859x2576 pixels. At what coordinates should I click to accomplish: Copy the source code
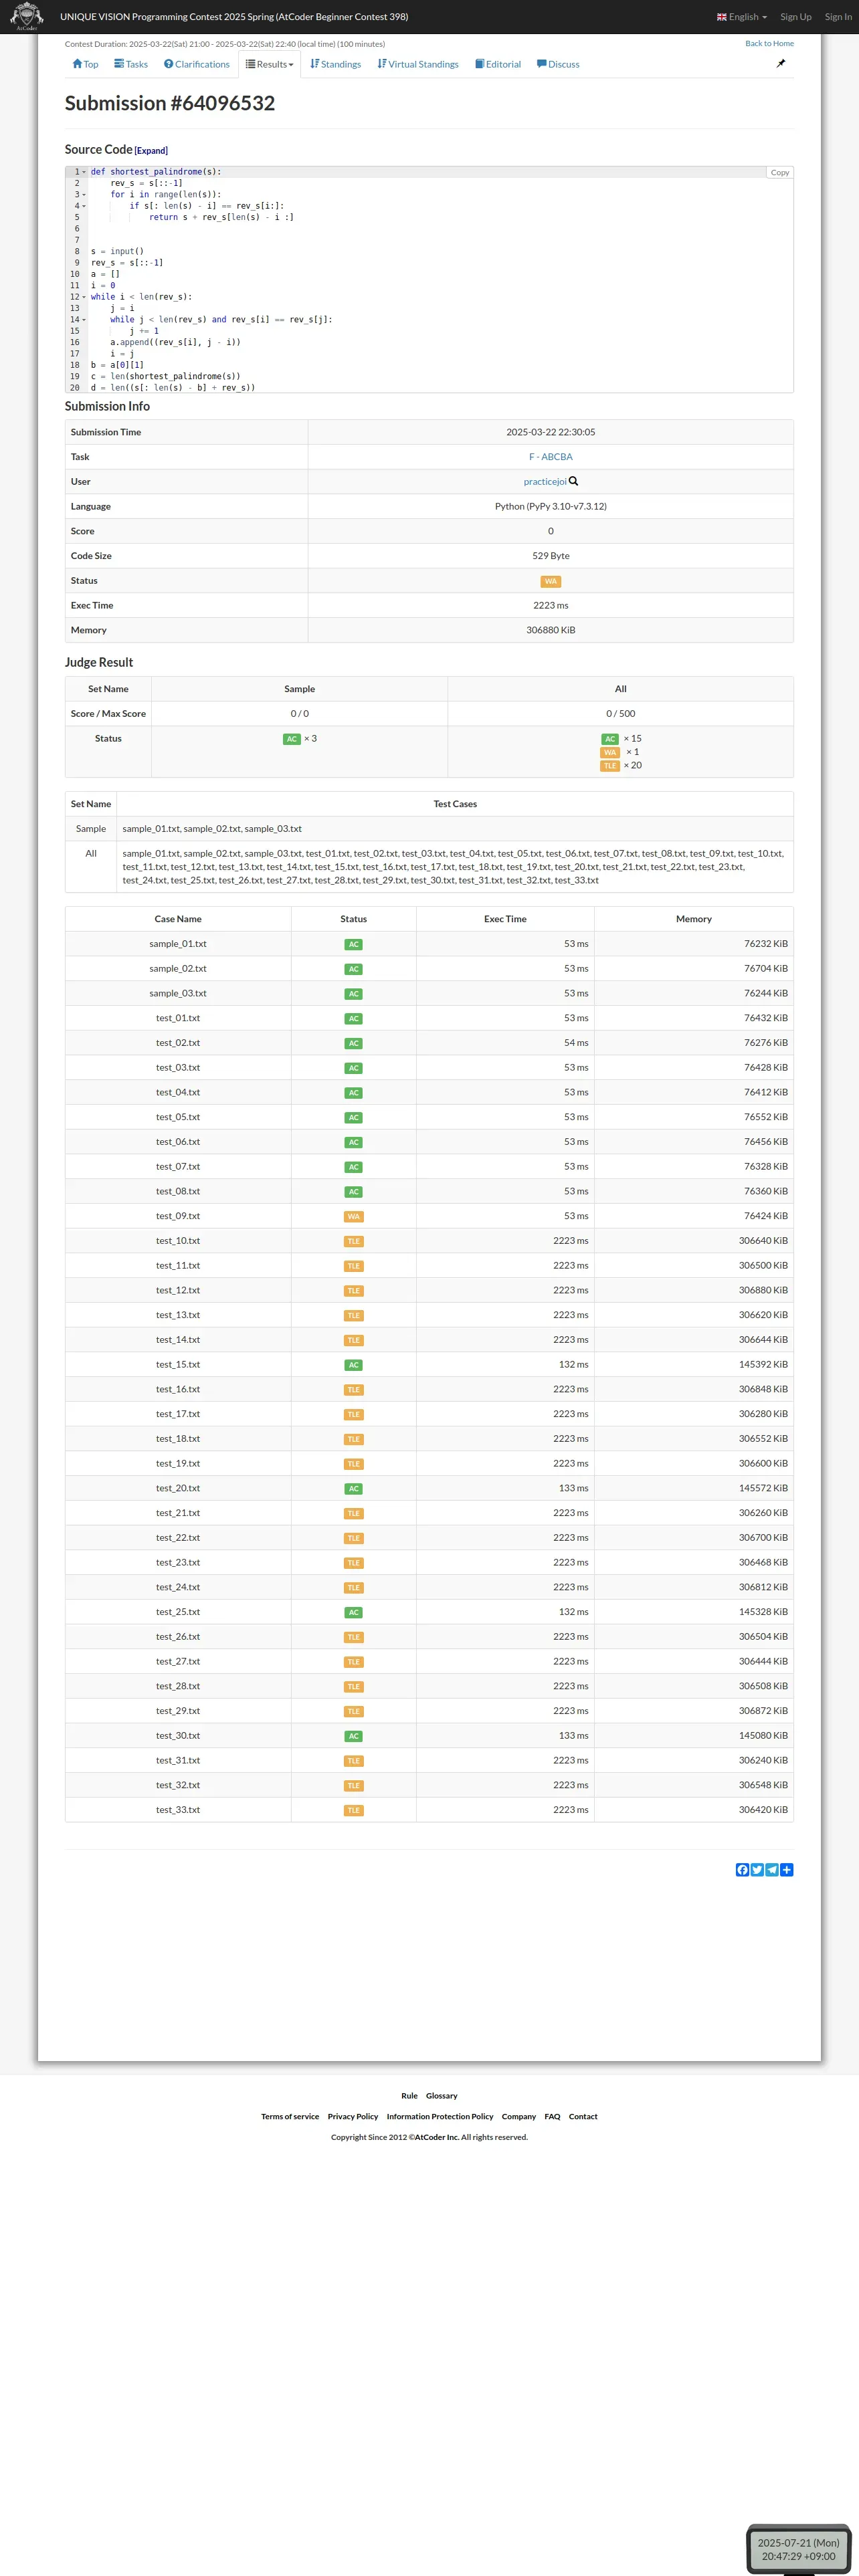[780, 173]
